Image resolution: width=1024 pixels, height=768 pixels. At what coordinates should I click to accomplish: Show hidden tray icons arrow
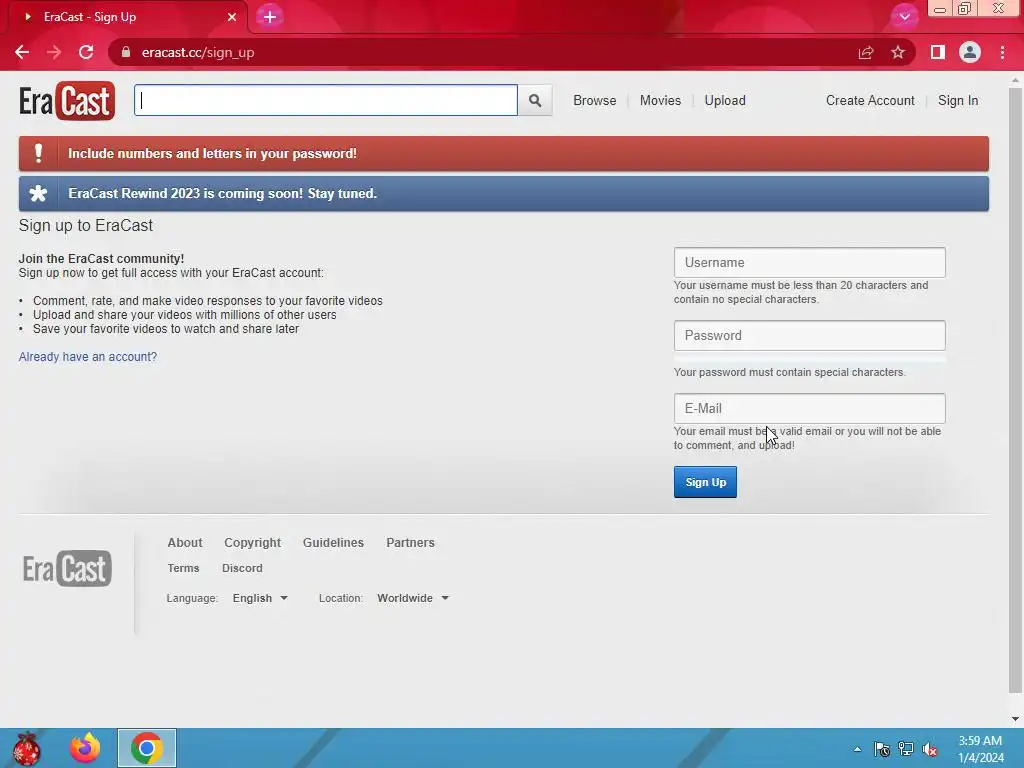pyautogui.click(x=857, y=749)
